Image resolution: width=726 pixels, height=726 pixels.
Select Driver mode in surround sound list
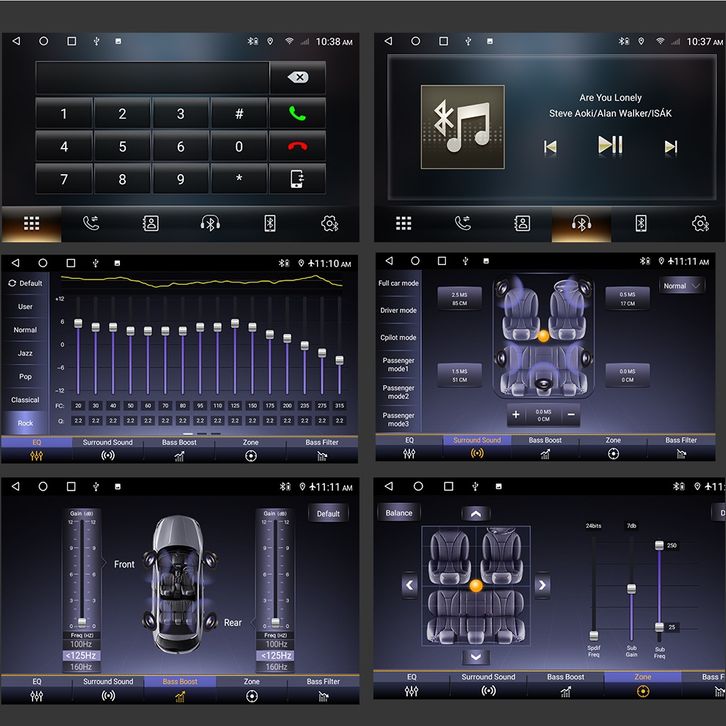click(x=398, y=310)
